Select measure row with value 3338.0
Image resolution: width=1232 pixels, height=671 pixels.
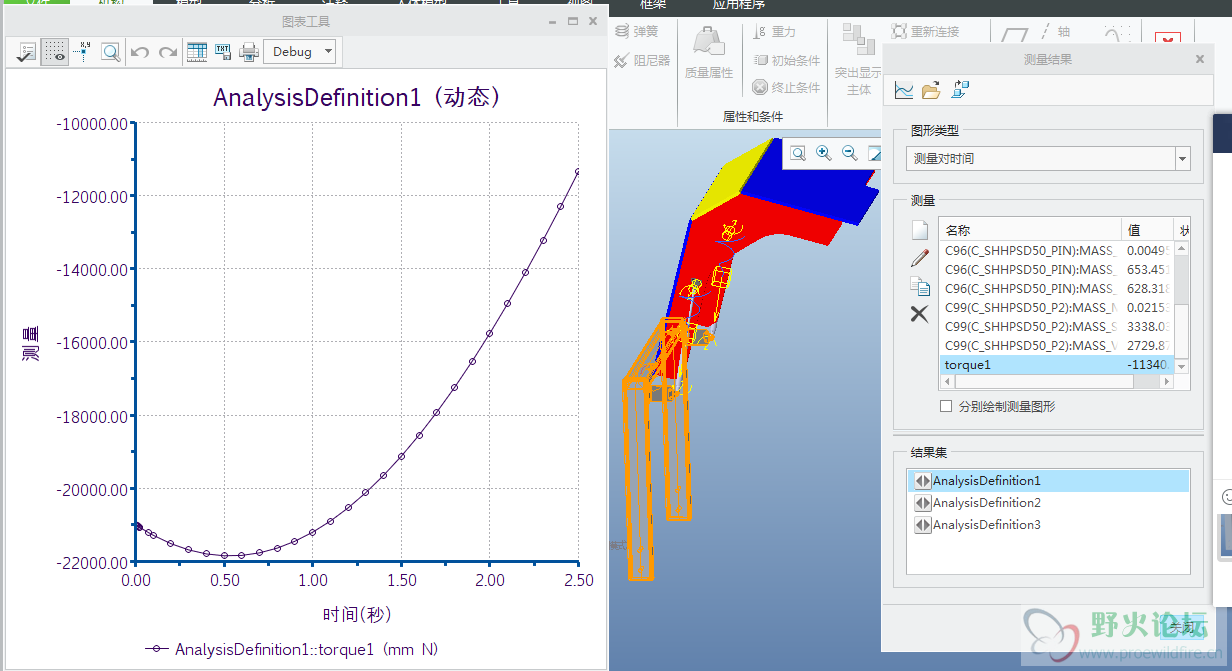(1057, 327)
